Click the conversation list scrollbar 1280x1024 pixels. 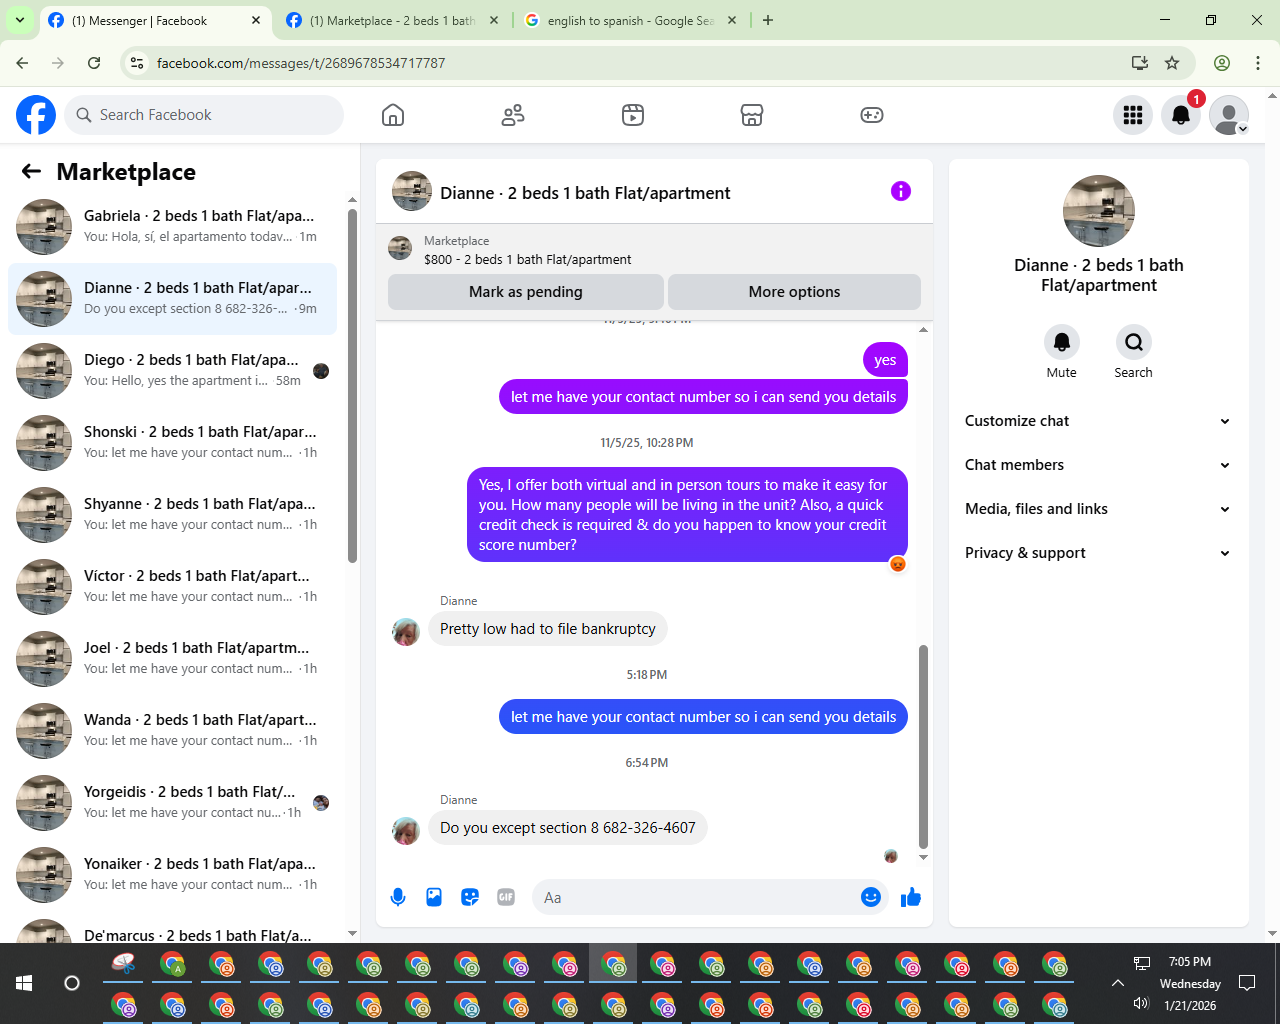[x=352, y=385]
